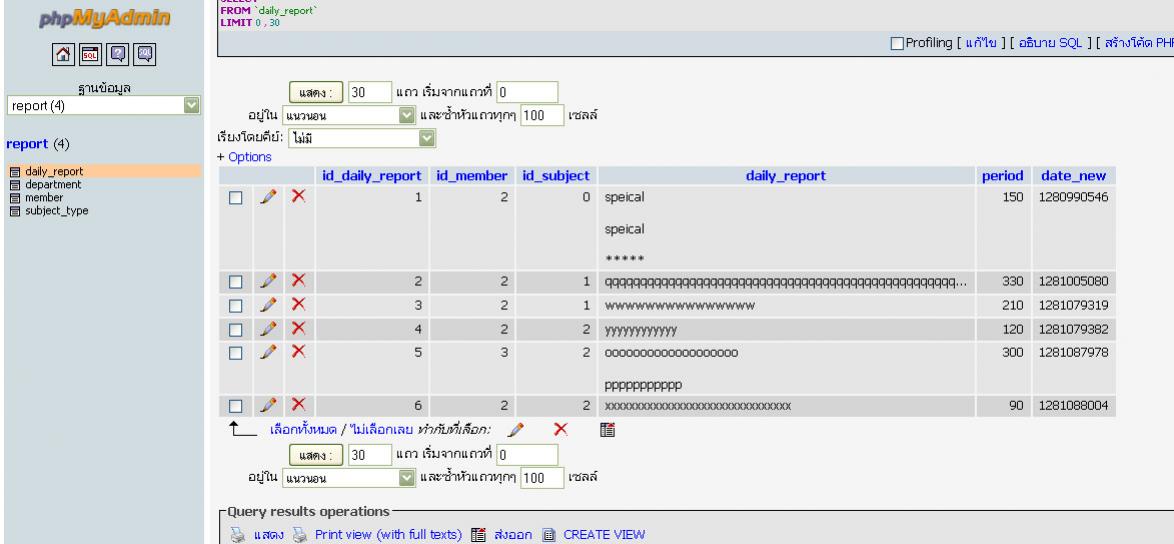1174x544 pixels.
Task: Click the bottom แสดง button
Action: (317, 455)
